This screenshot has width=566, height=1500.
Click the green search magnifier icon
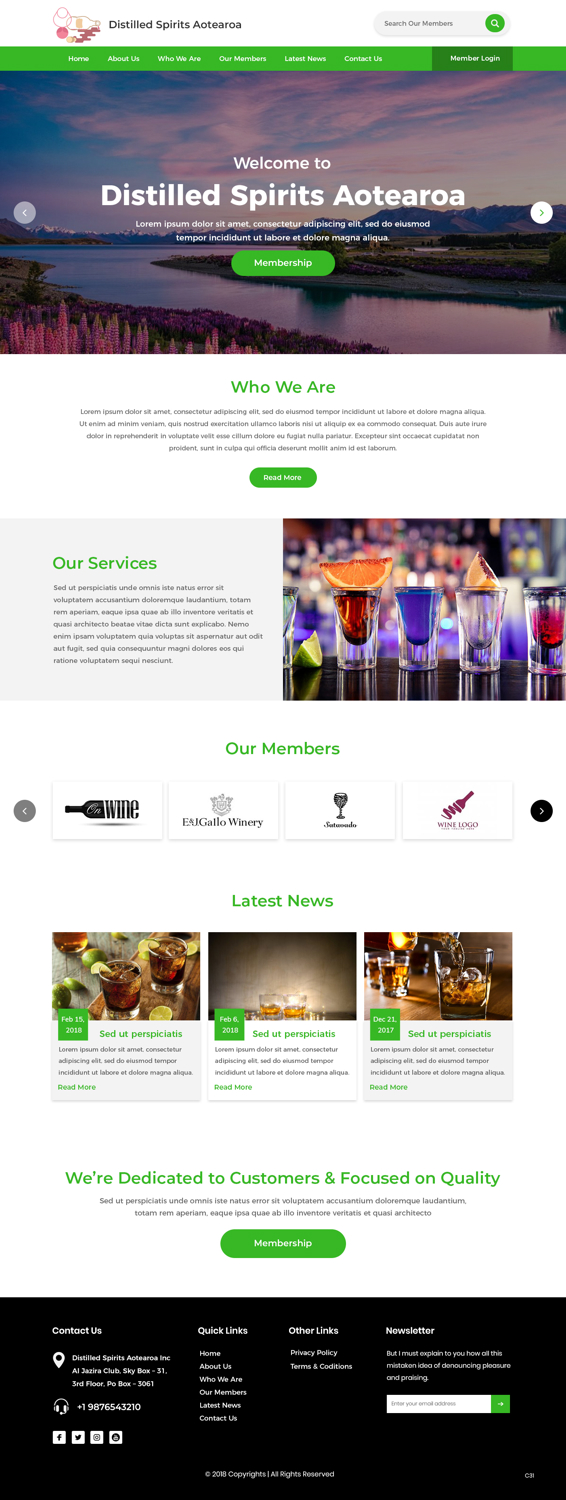tap(495, 23)
